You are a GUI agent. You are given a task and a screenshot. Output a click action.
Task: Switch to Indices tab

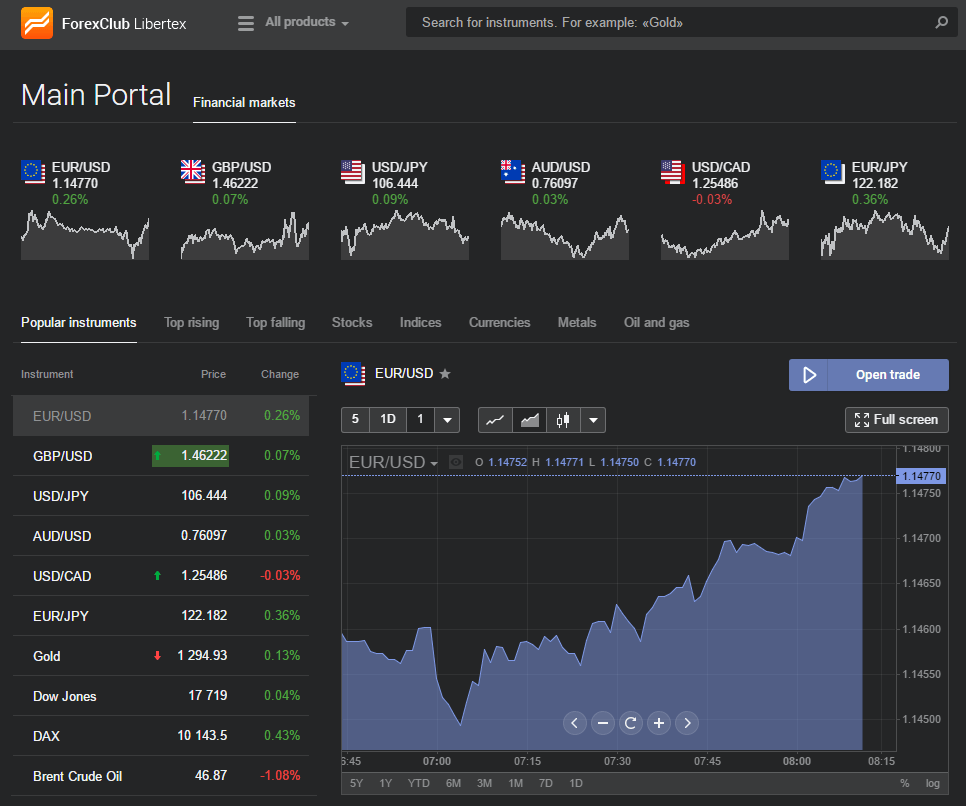[x=420, y=323]
